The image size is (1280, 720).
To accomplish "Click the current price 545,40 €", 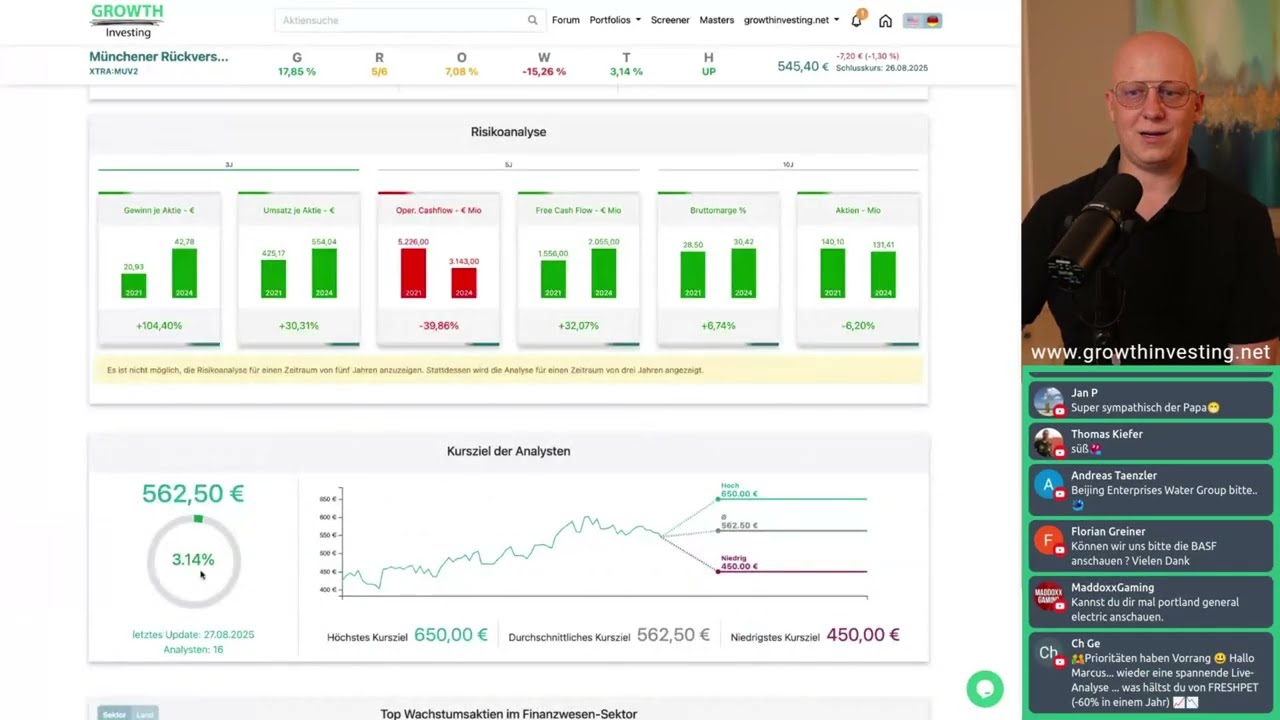I will 803,66.
